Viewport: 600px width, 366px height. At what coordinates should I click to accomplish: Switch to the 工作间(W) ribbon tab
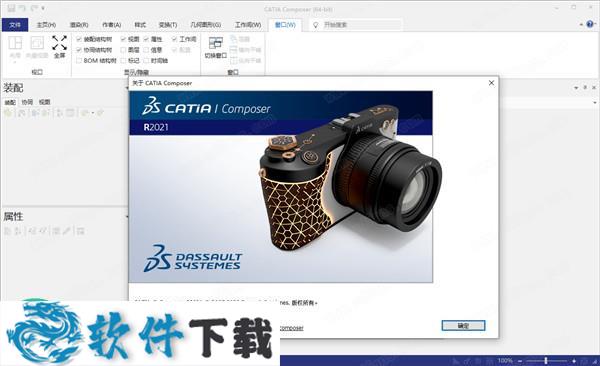point(248,25)
